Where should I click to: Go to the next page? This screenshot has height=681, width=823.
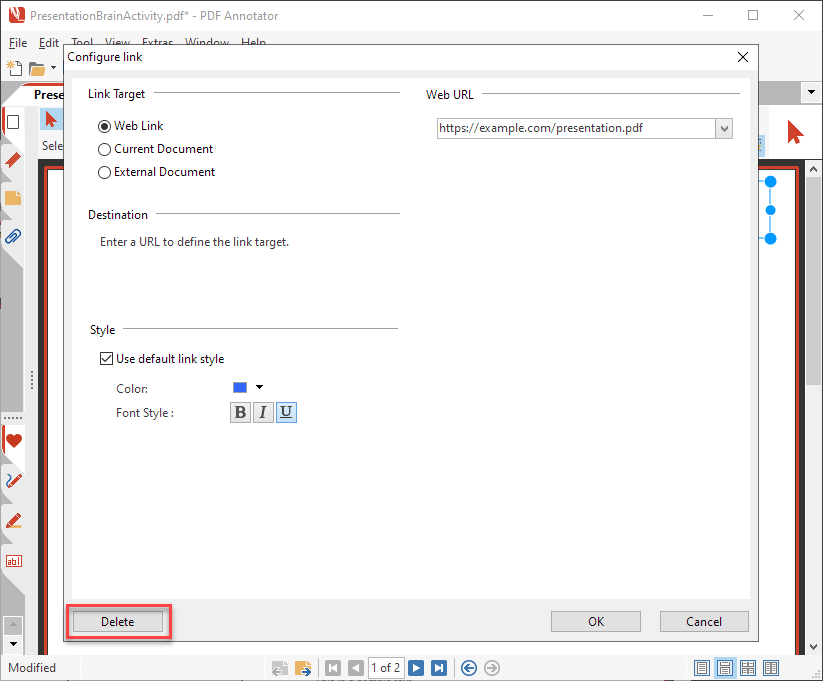point(416,668)
